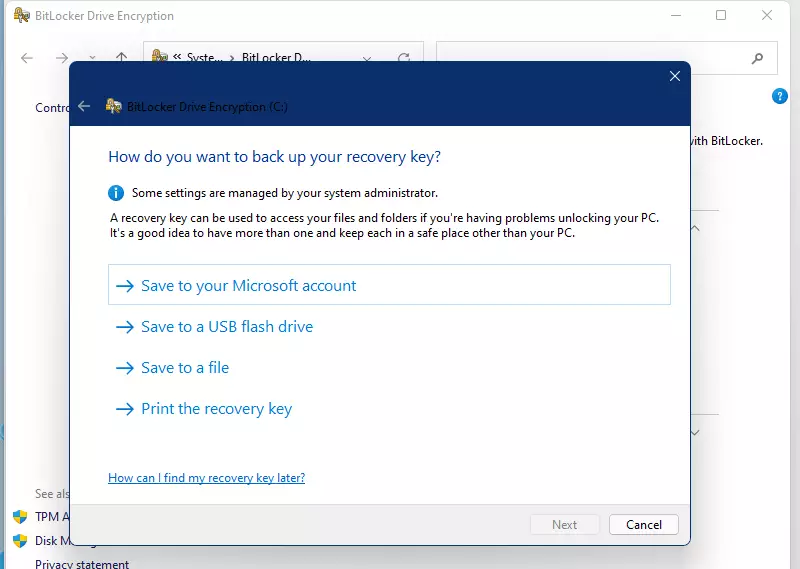The image size is (800, 569).
Task: Open recent locations dropdown in Control Panel
Action: click(92, 58)
